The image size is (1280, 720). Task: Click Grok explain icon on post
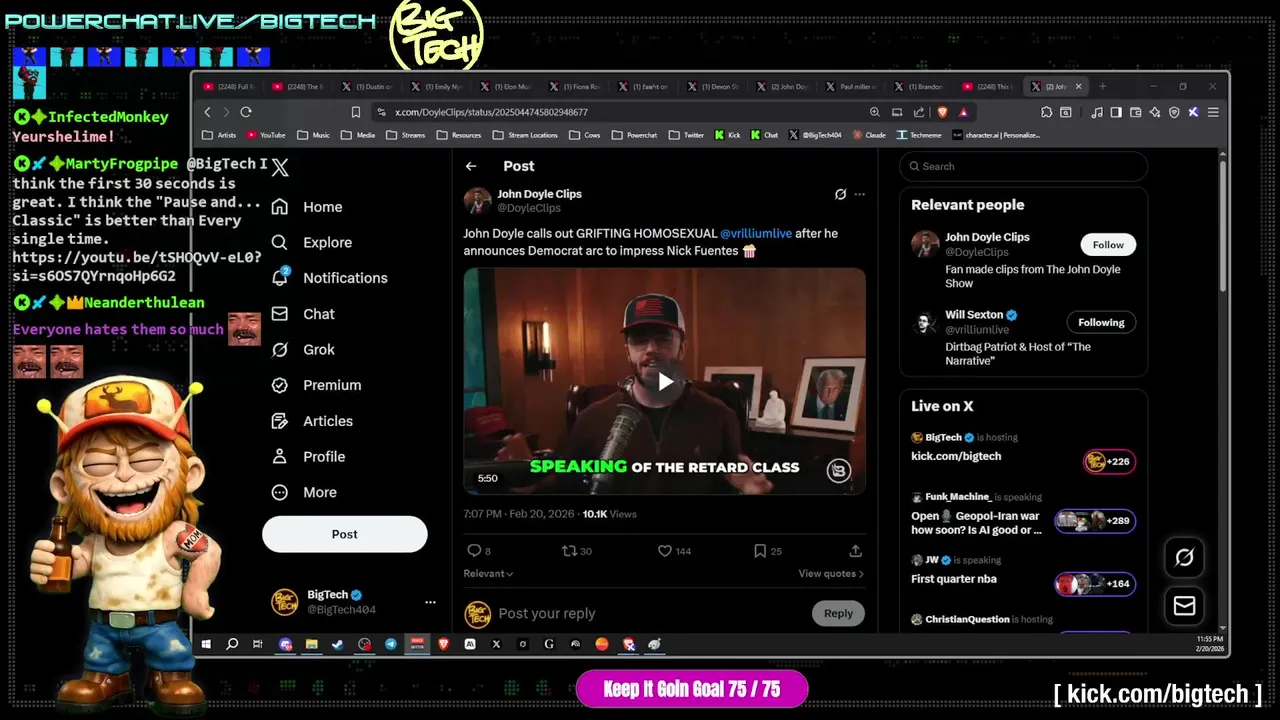[x=840, y=194]
